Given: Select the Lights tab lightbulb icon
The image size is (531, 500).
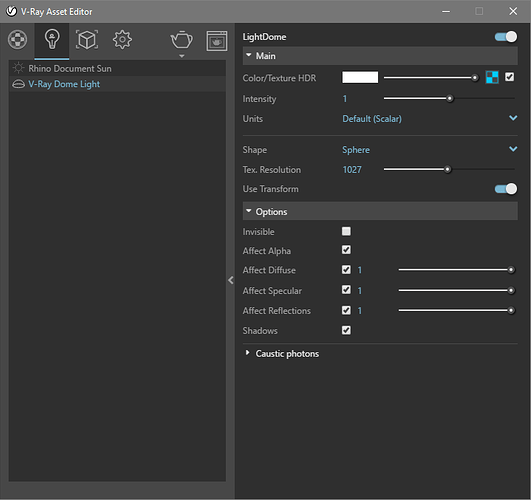Looking at the screenshot, I should [x=52, y=40].
